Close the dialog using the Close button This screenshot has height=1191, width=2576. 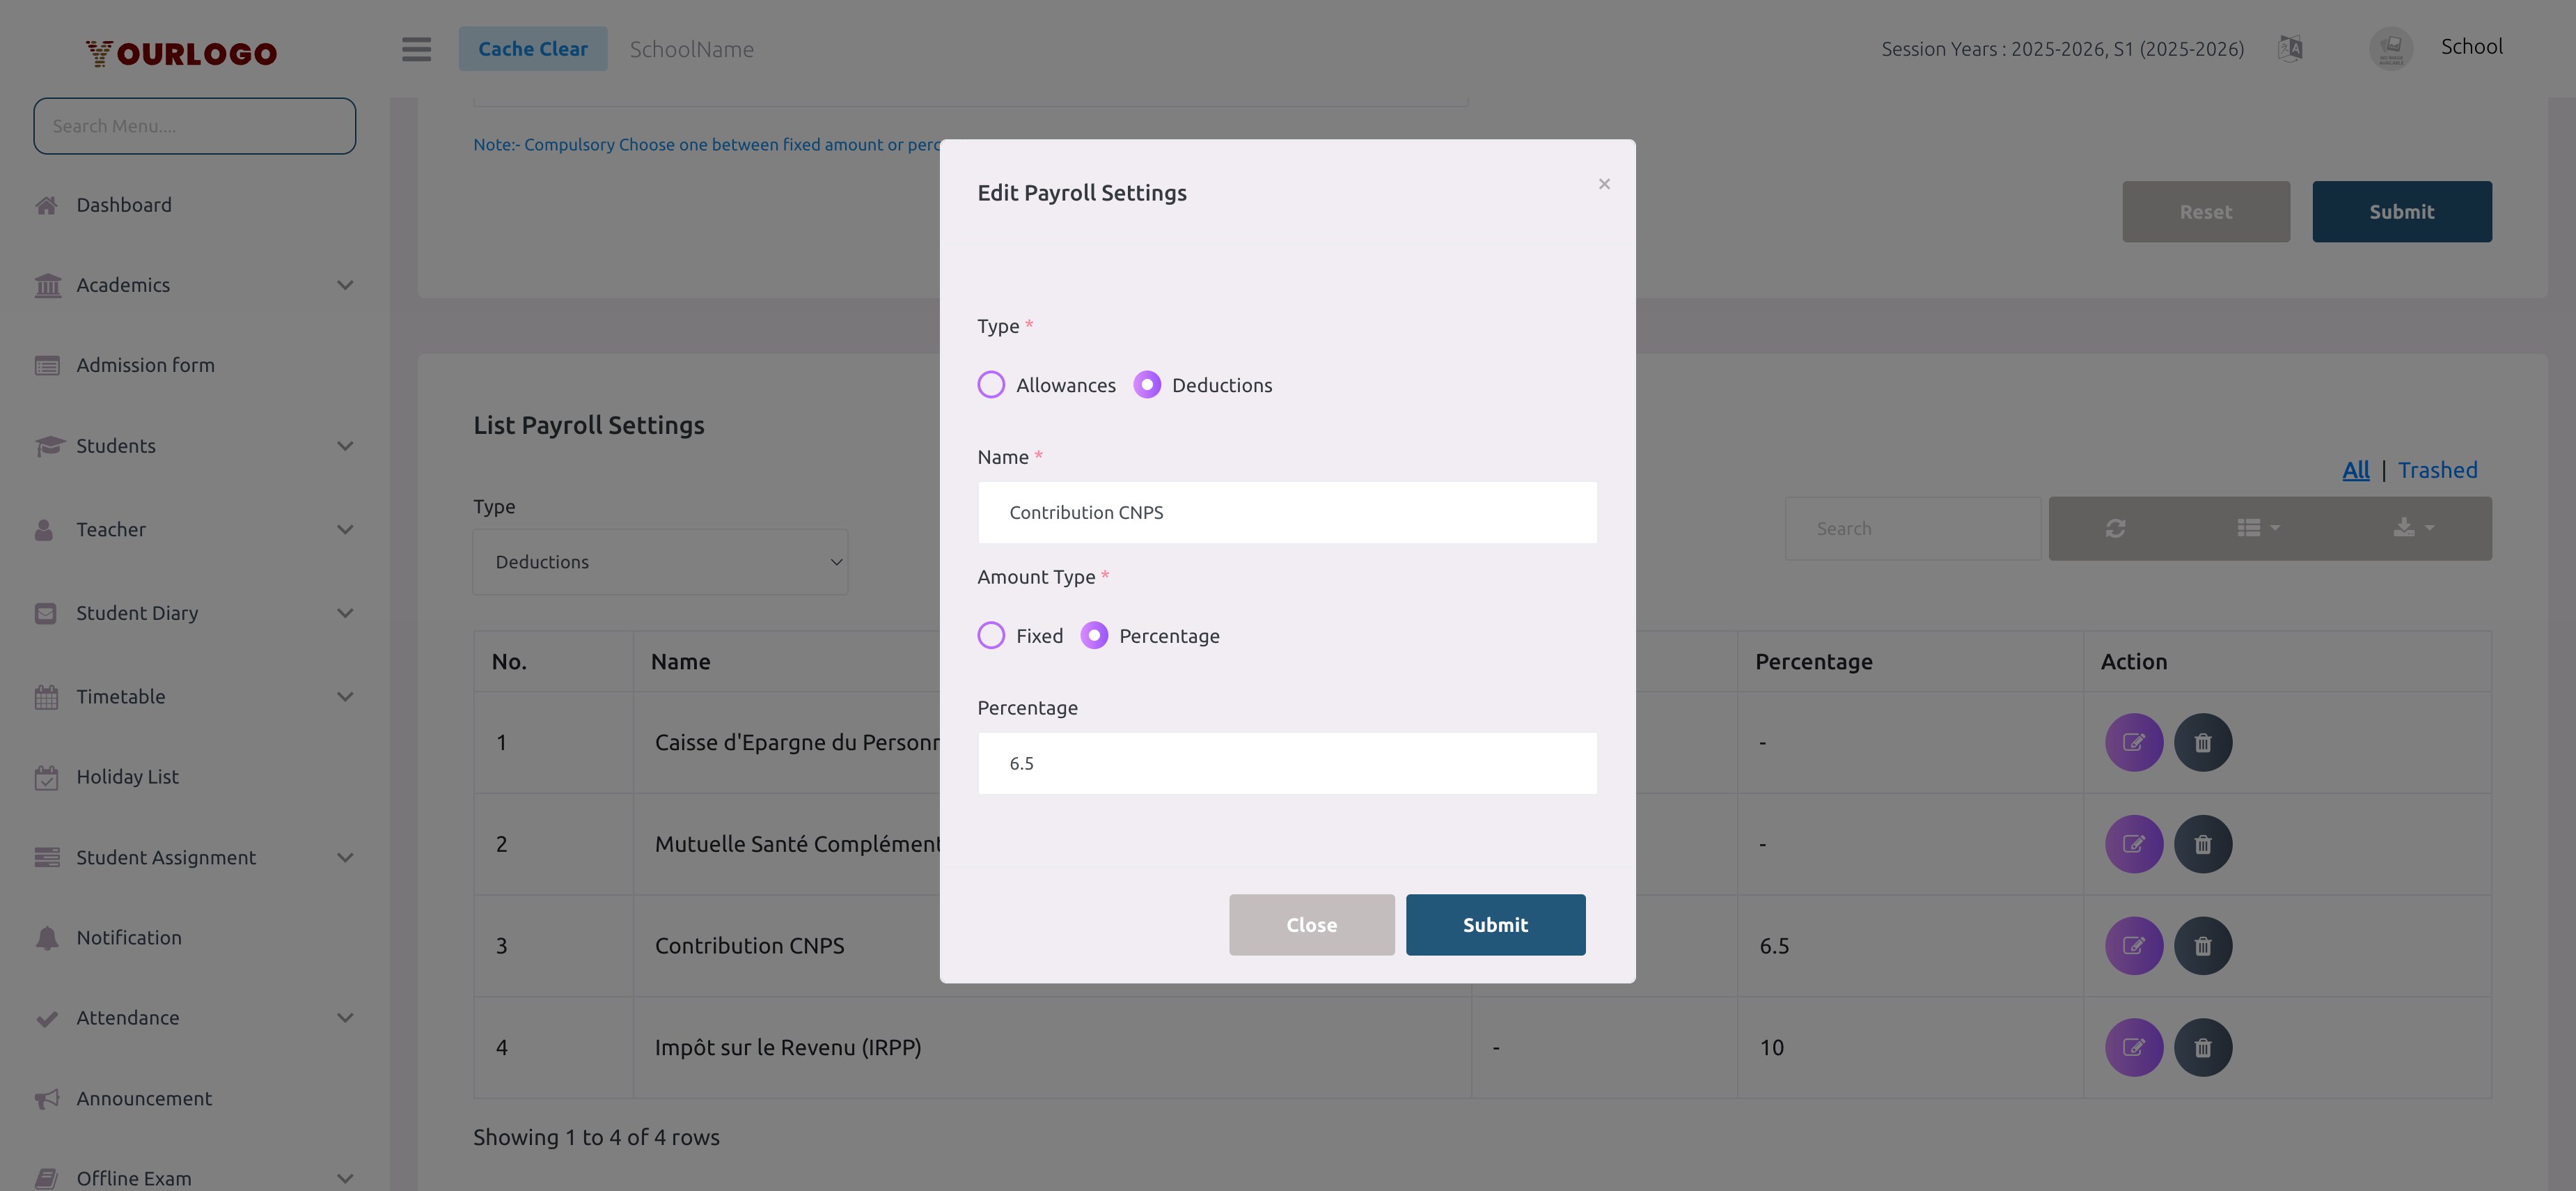pyautogui.click(x=1311, y=924)
